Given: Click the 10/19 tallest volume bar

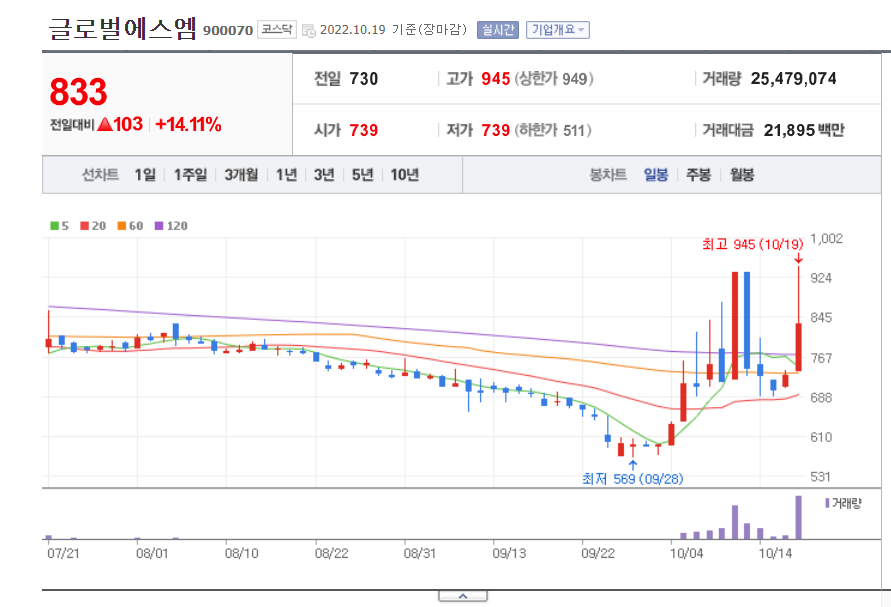Looking at the screenshot, I should (x=798, y=517).
